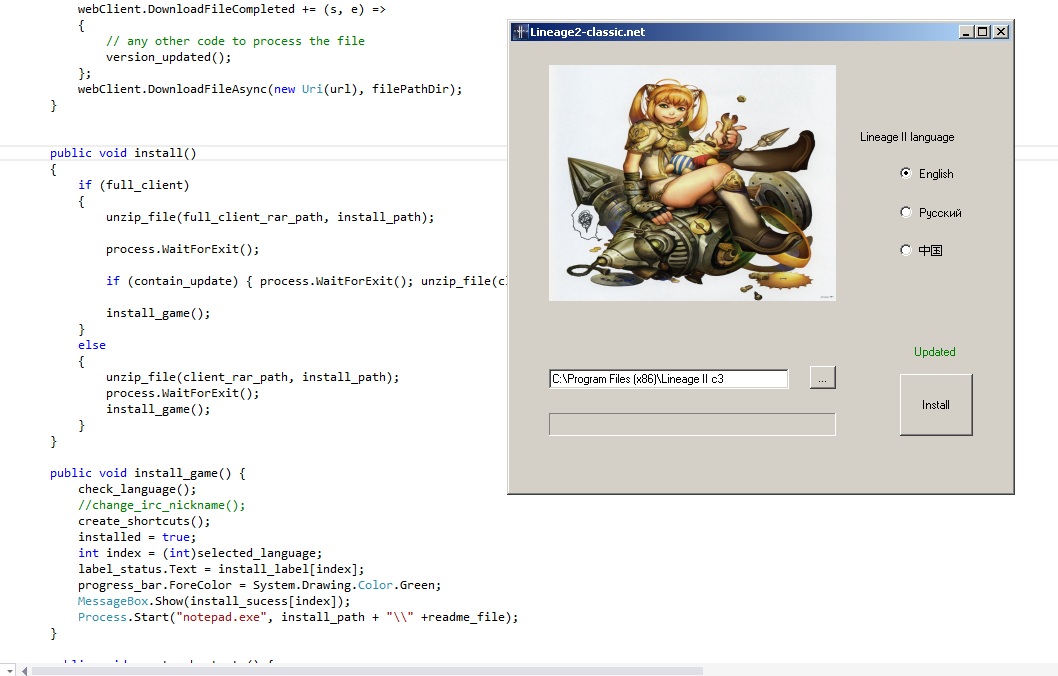Click the empty installer progress bar
This screenshot has height=676, width=1058.
(x=692, y=424)
